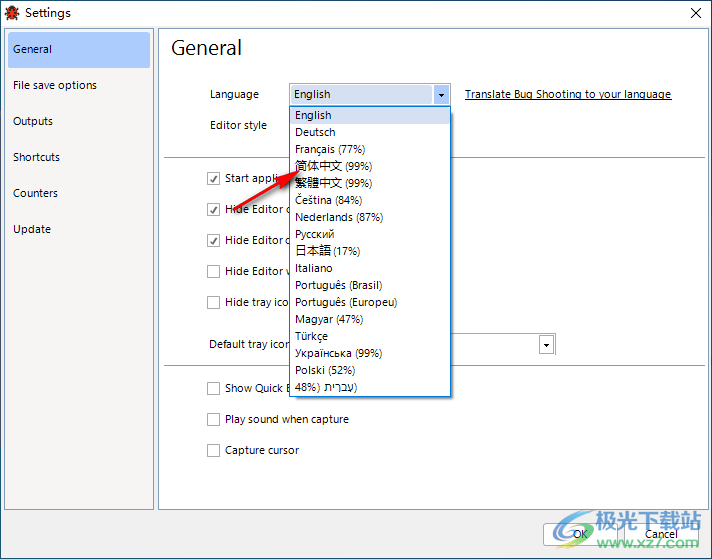Pick Magyar (47%) from the list
Viewport: 712px width, 559px height.
370,319
